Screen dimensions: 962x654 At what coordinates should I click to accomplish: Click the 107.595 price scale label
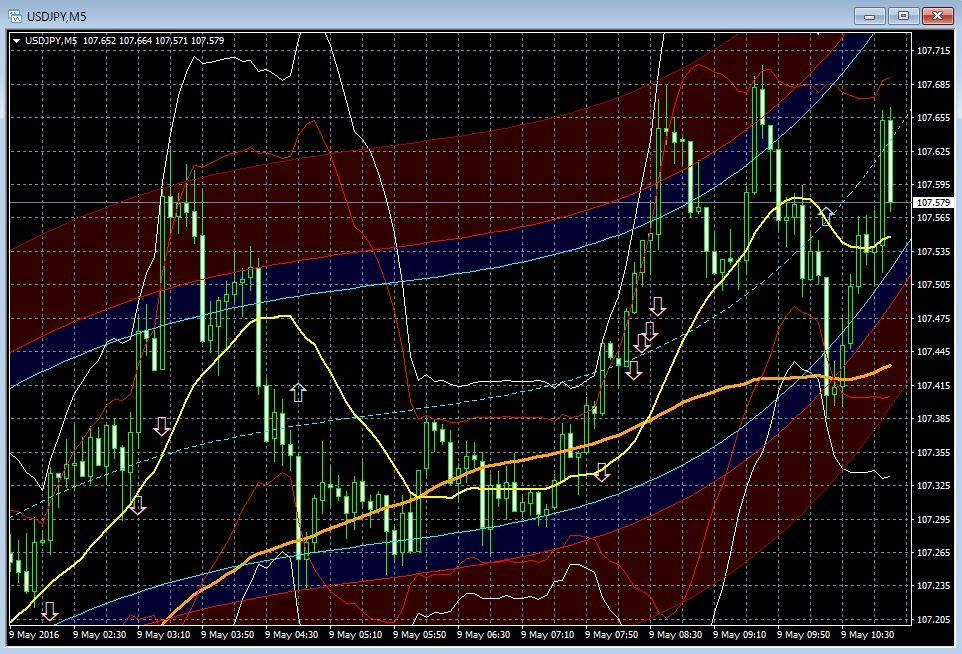pos(933,184)
